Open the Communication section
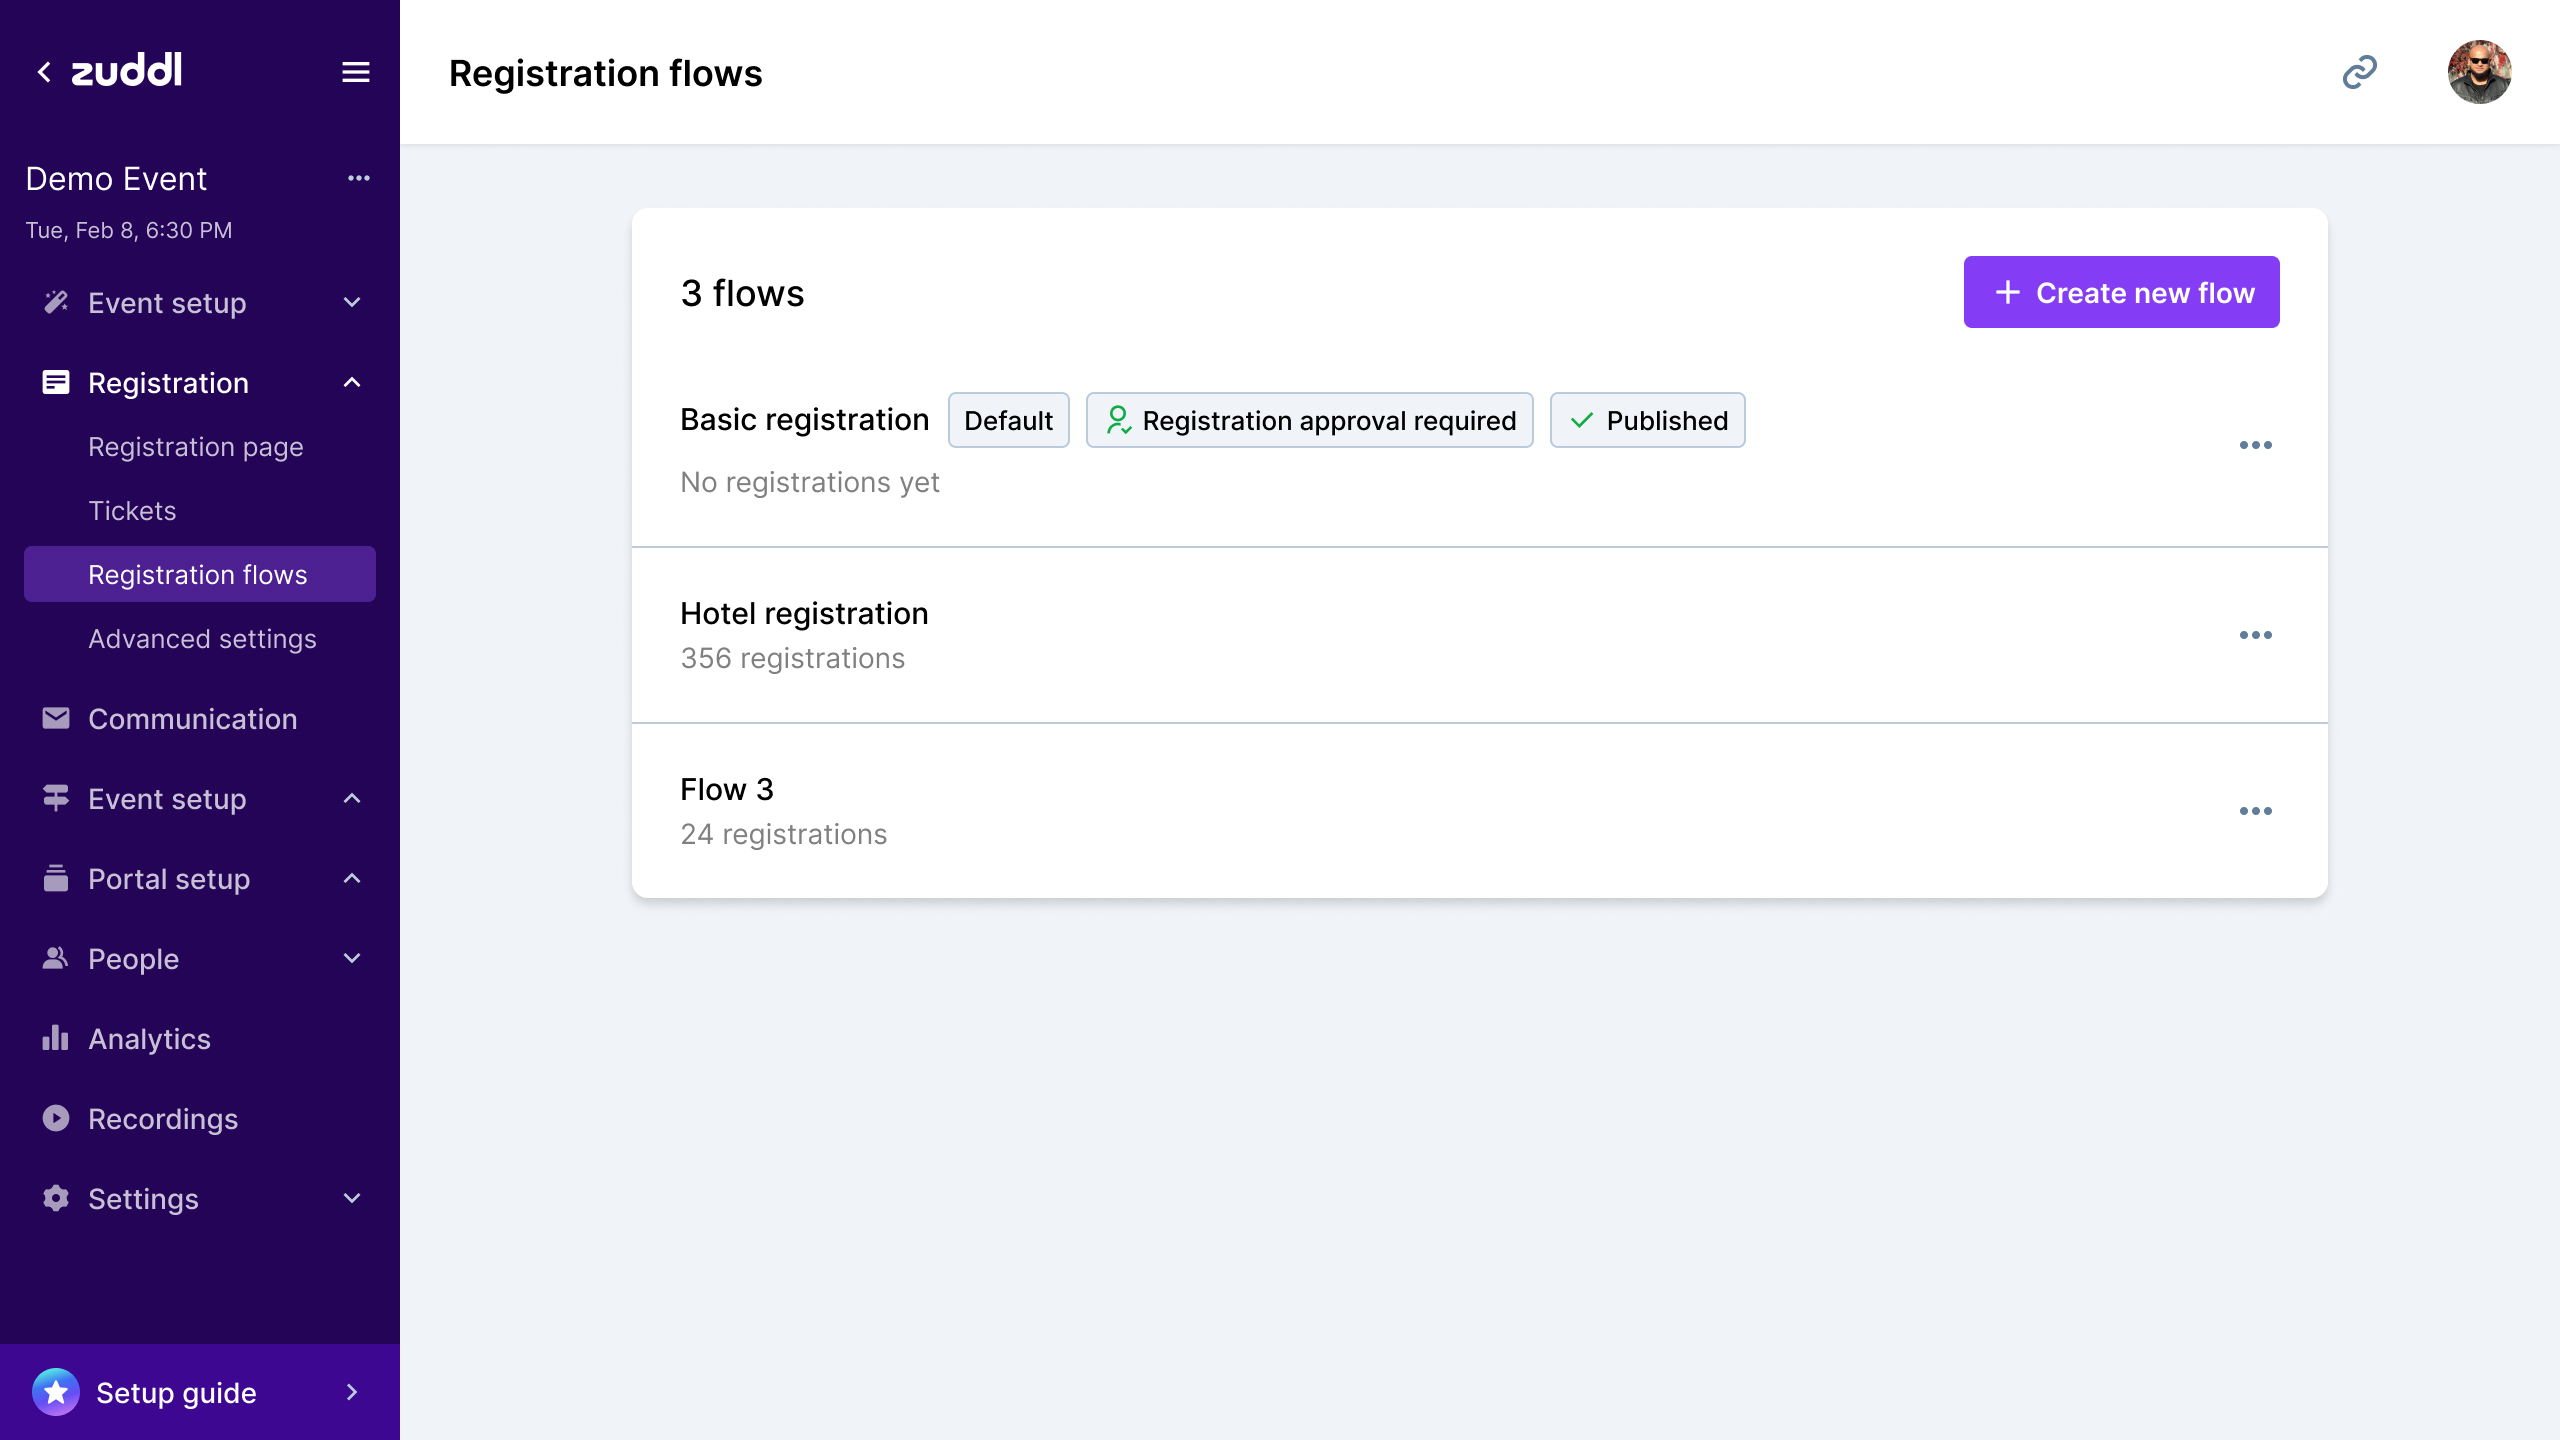The image size is (2560, 1440). pyautogui.click(x=193, y=719)
